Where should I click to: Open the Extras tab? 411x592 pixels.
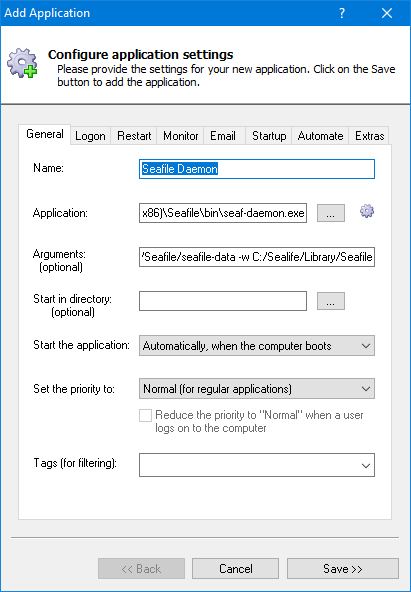click(x=369, y=136)
